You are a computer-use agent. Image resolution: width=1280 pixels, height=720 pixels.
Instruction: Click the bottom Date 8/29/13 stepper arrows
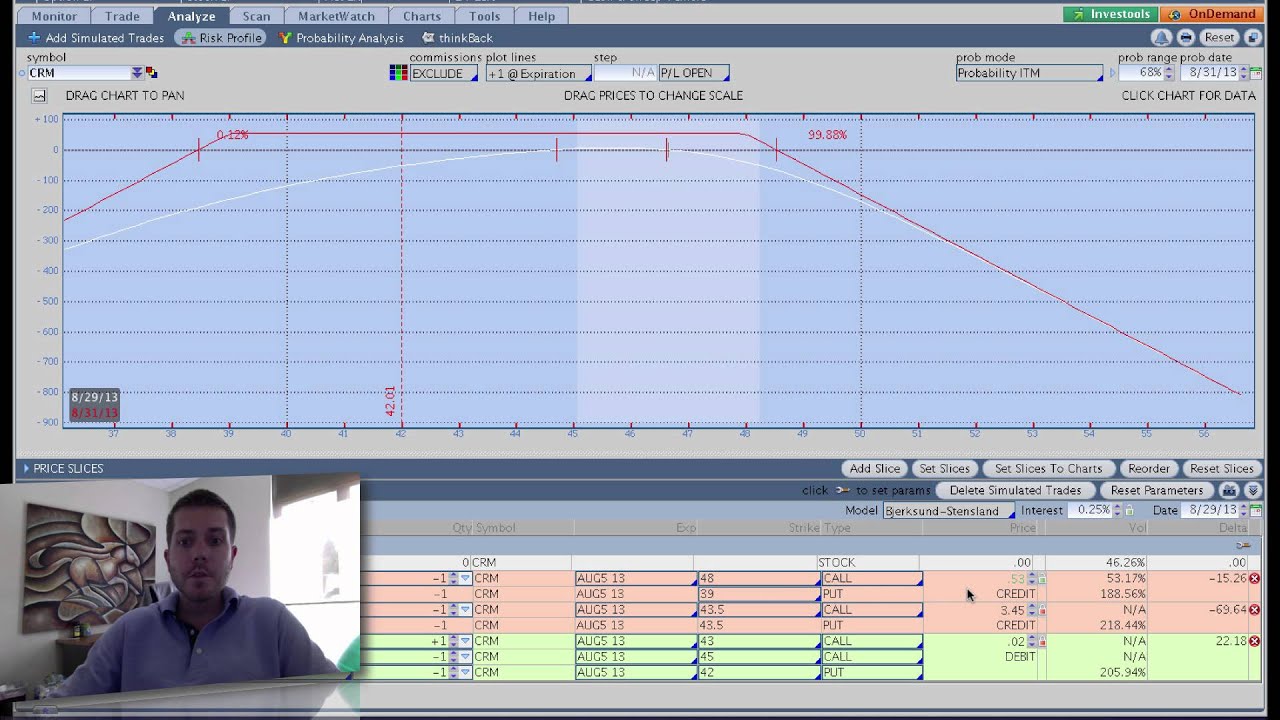pos(1244,510)
